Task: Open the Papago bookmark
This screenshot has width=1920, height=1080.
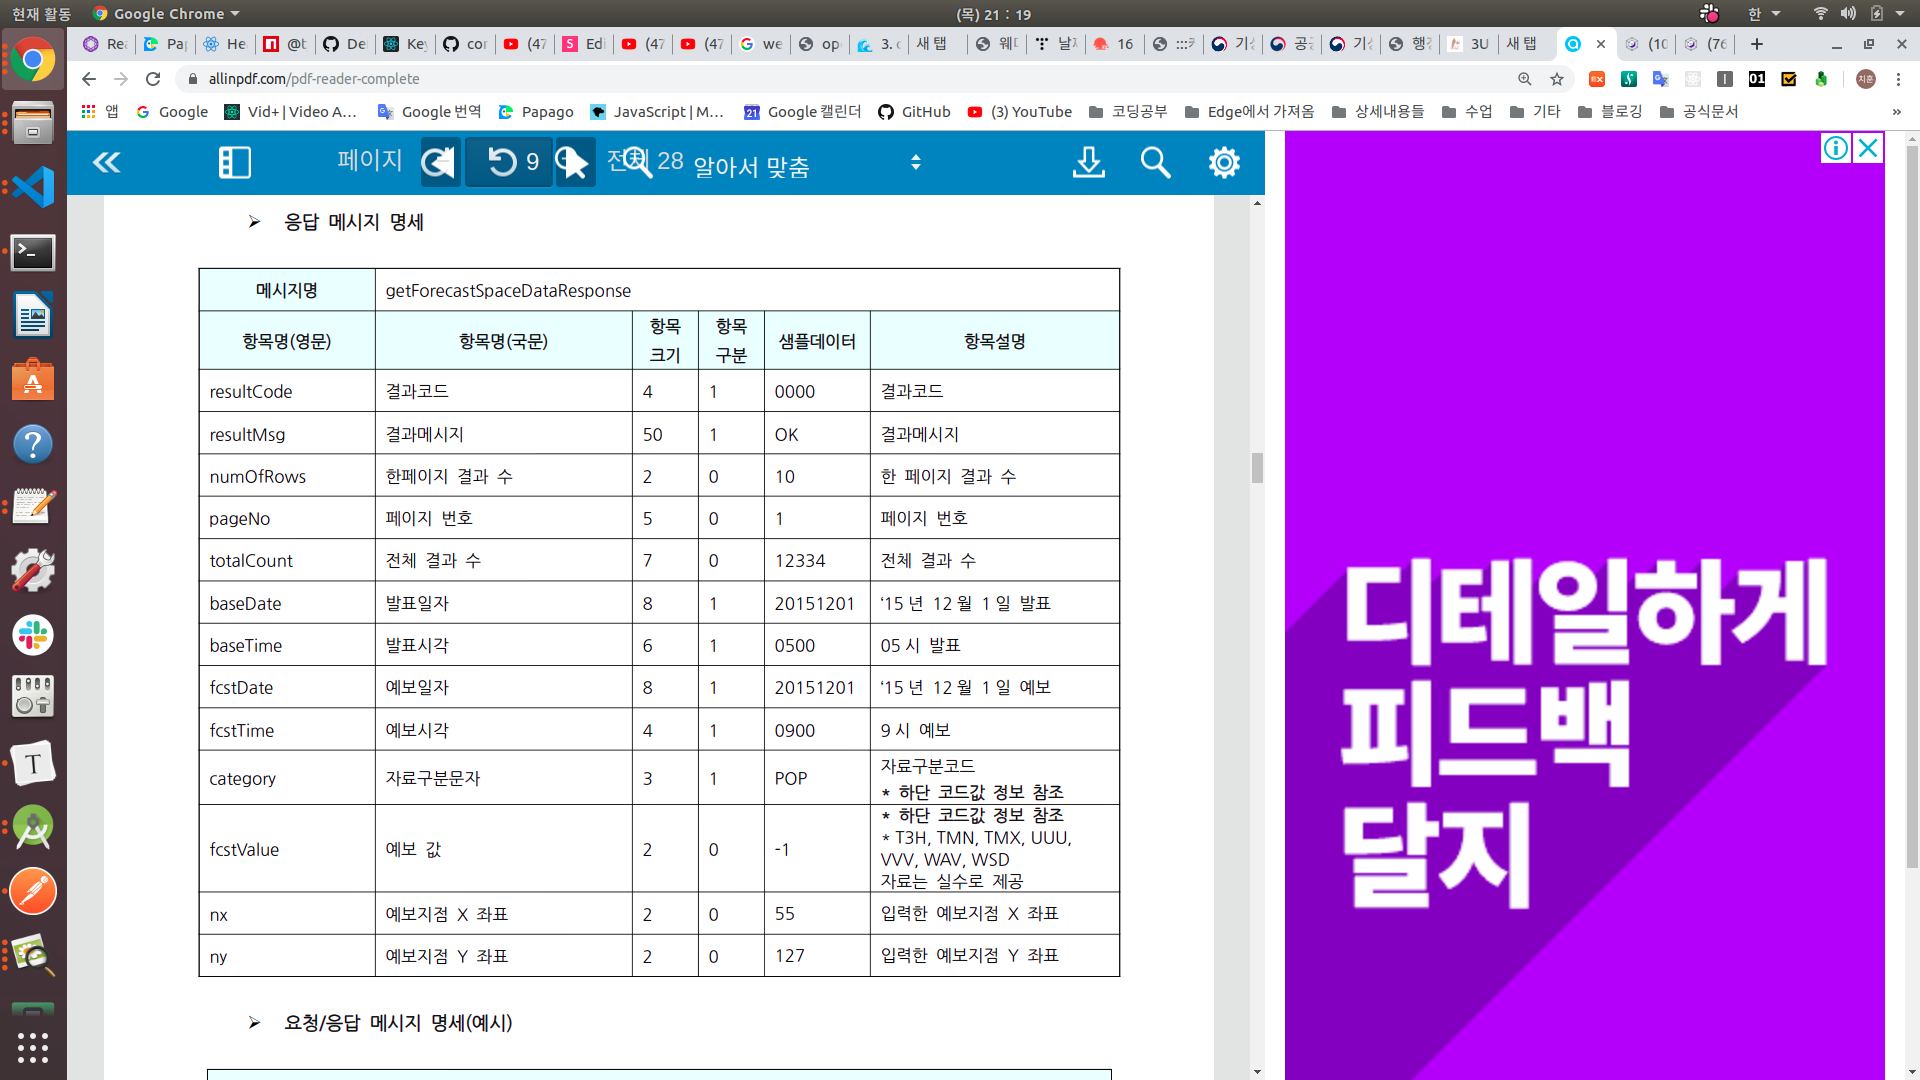Action: point(536,112)
